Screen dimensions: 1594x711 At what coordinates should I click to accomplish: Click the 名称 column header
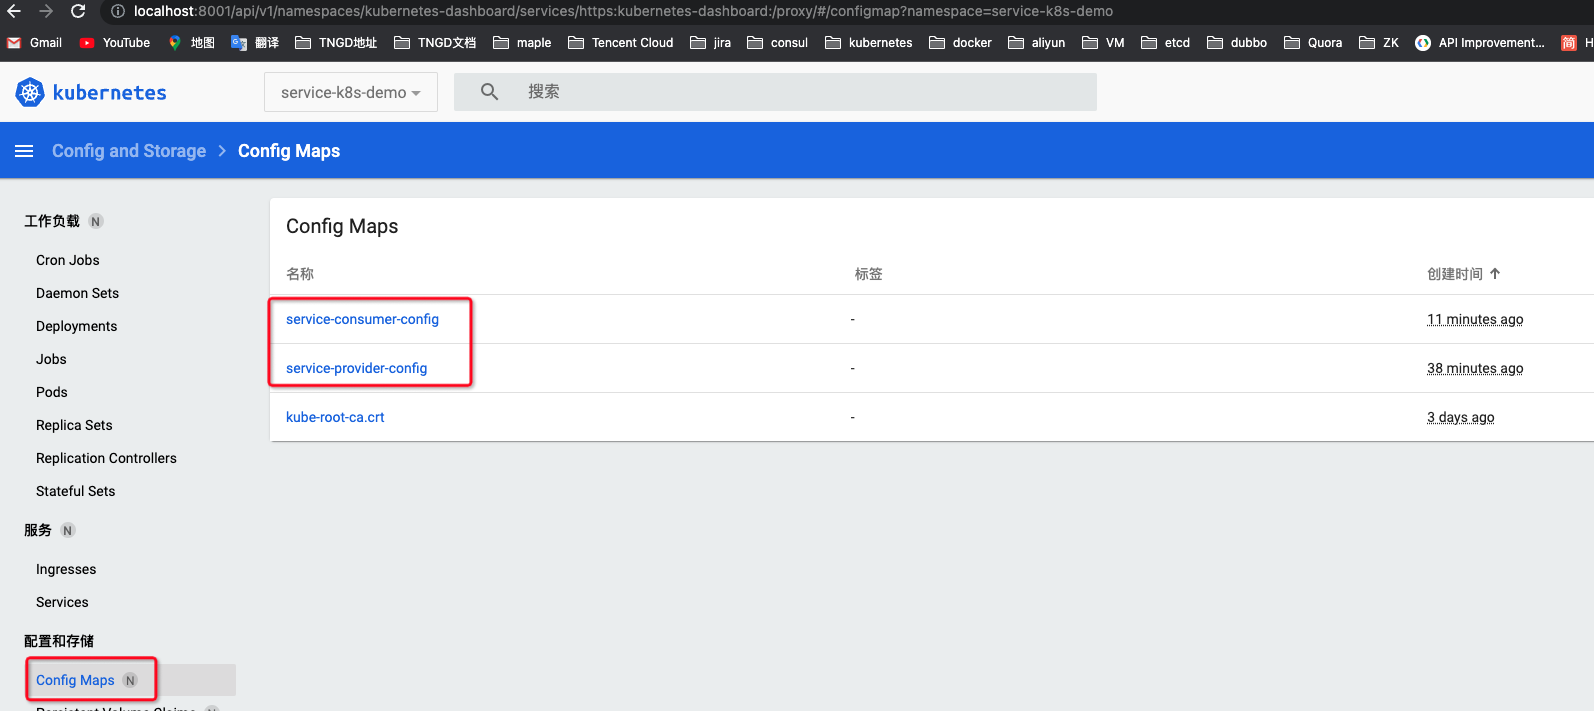point(300,273)
